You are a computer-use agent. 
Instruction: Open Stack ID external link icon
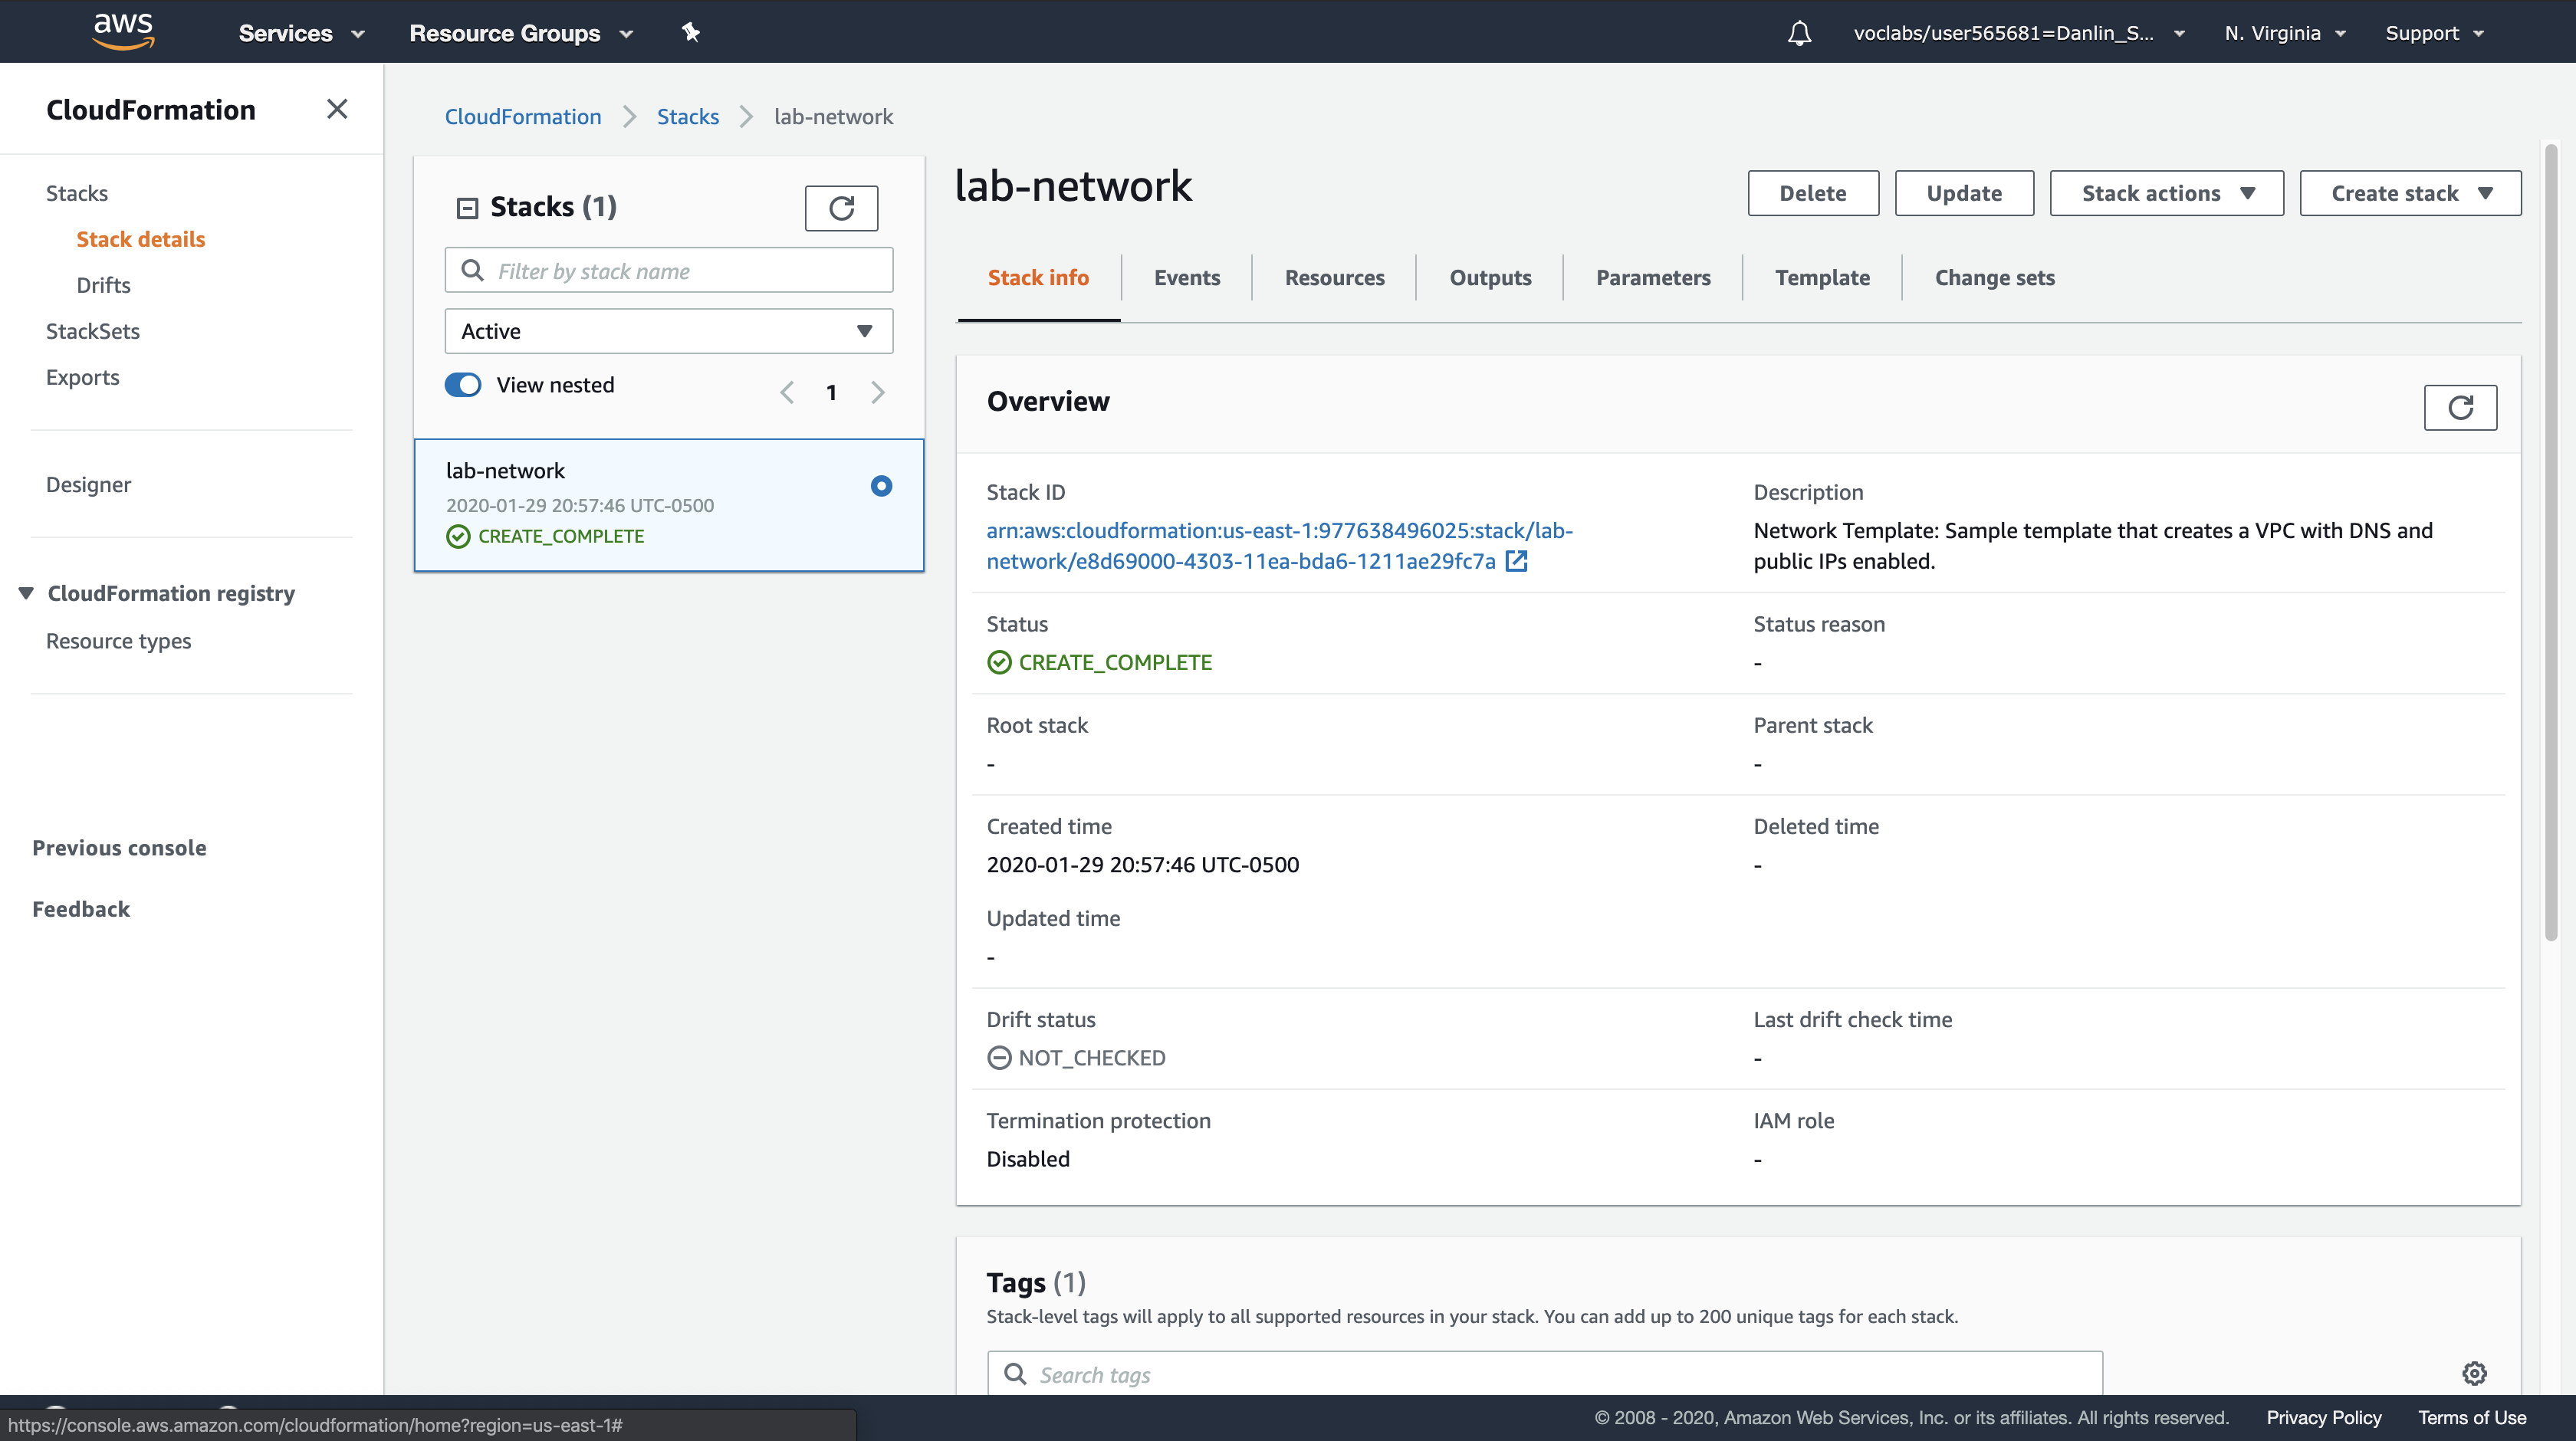coord(1516,561)
